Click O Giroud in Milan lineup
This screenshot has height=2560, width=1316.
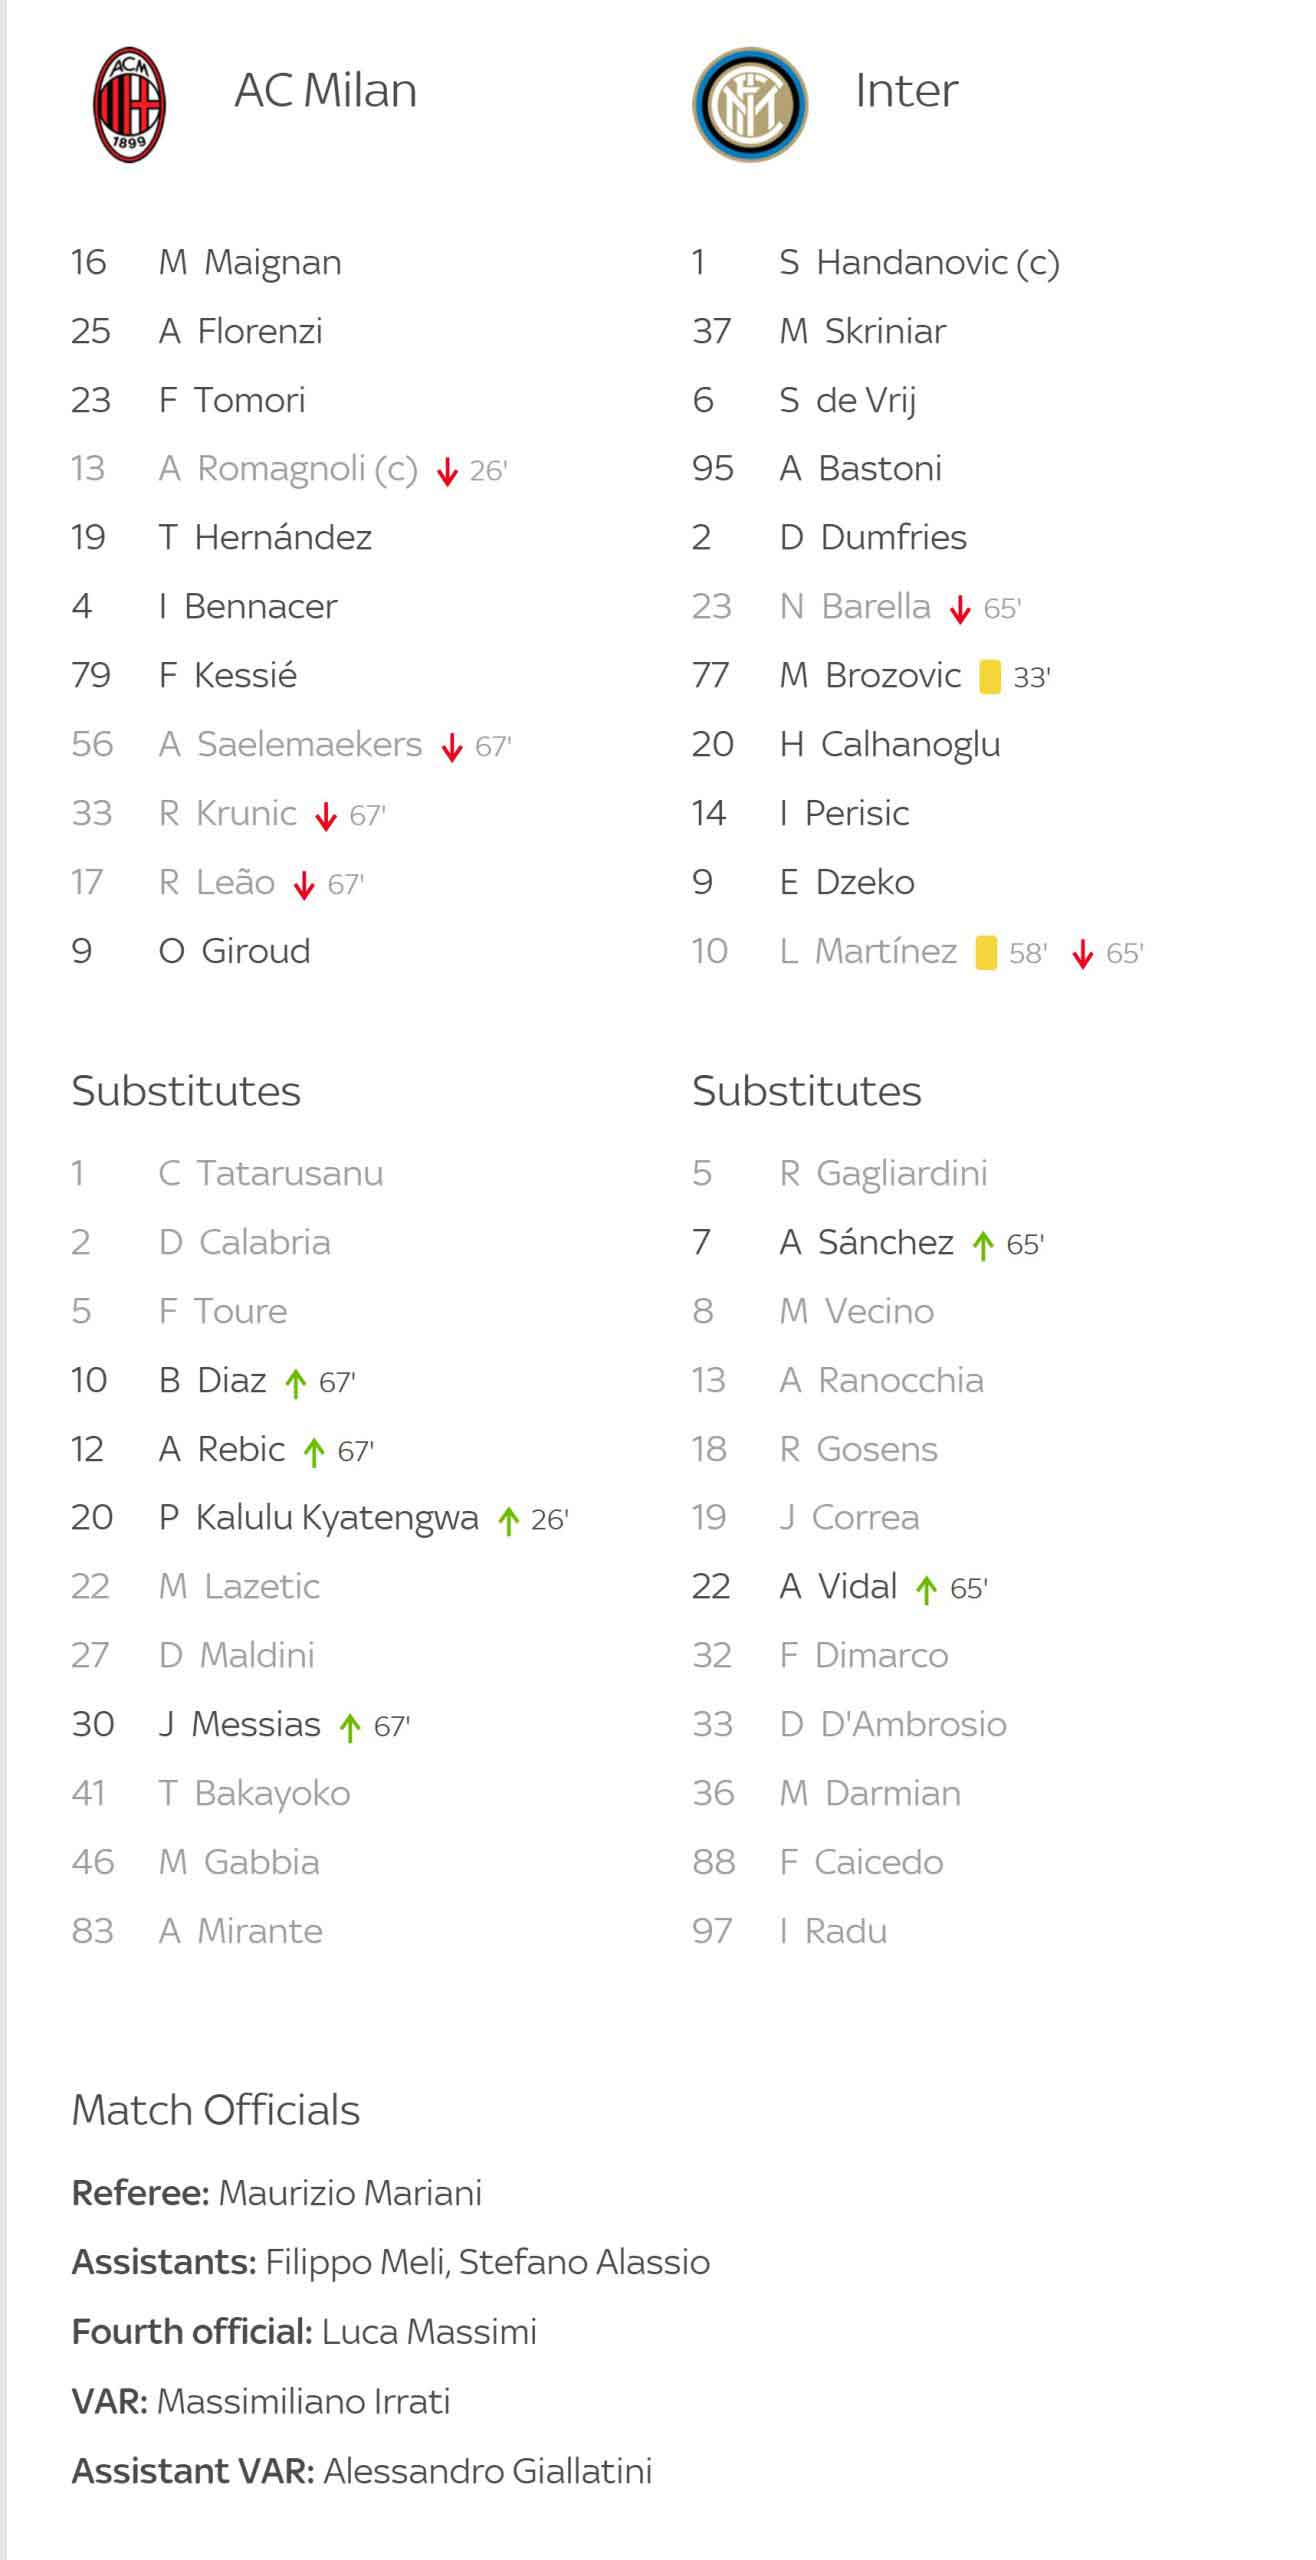[234, 951]
